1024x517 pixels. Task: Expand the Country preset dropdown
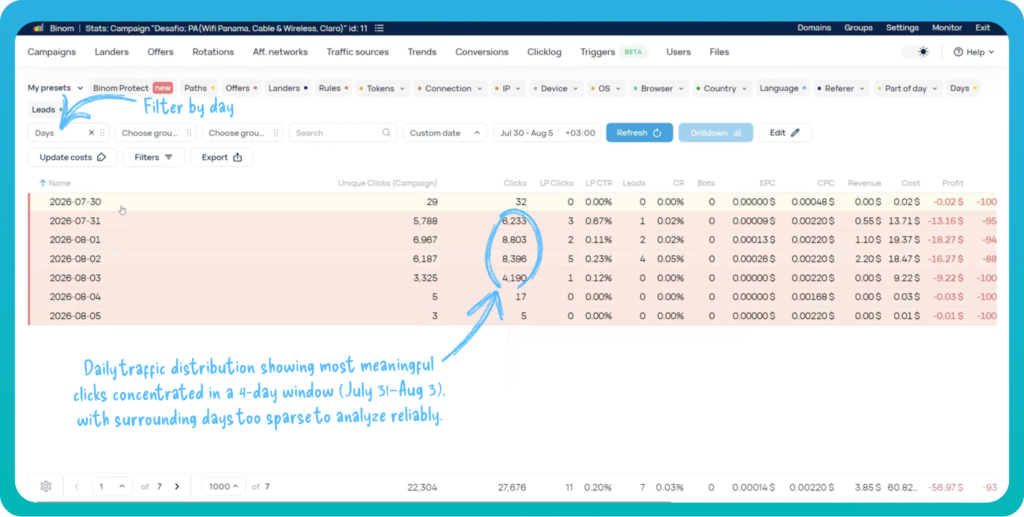pyautogui.click(x=722, y=88)
